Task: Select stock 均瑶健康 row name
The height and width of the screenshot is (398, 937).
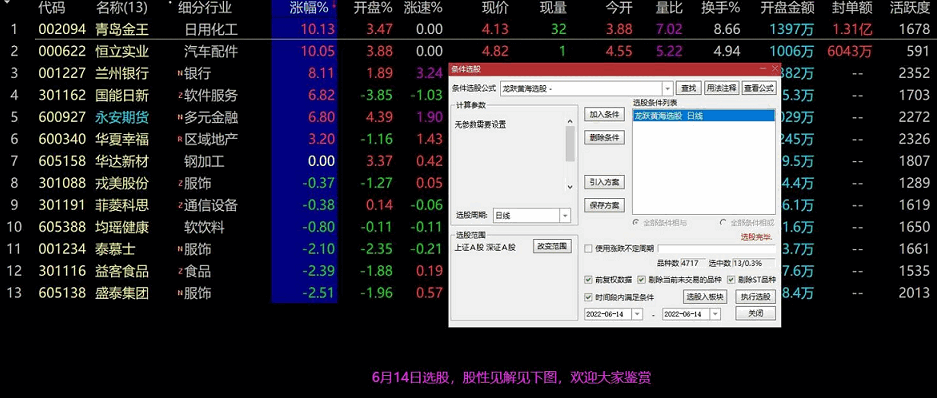Action: (x=122, y=227)
